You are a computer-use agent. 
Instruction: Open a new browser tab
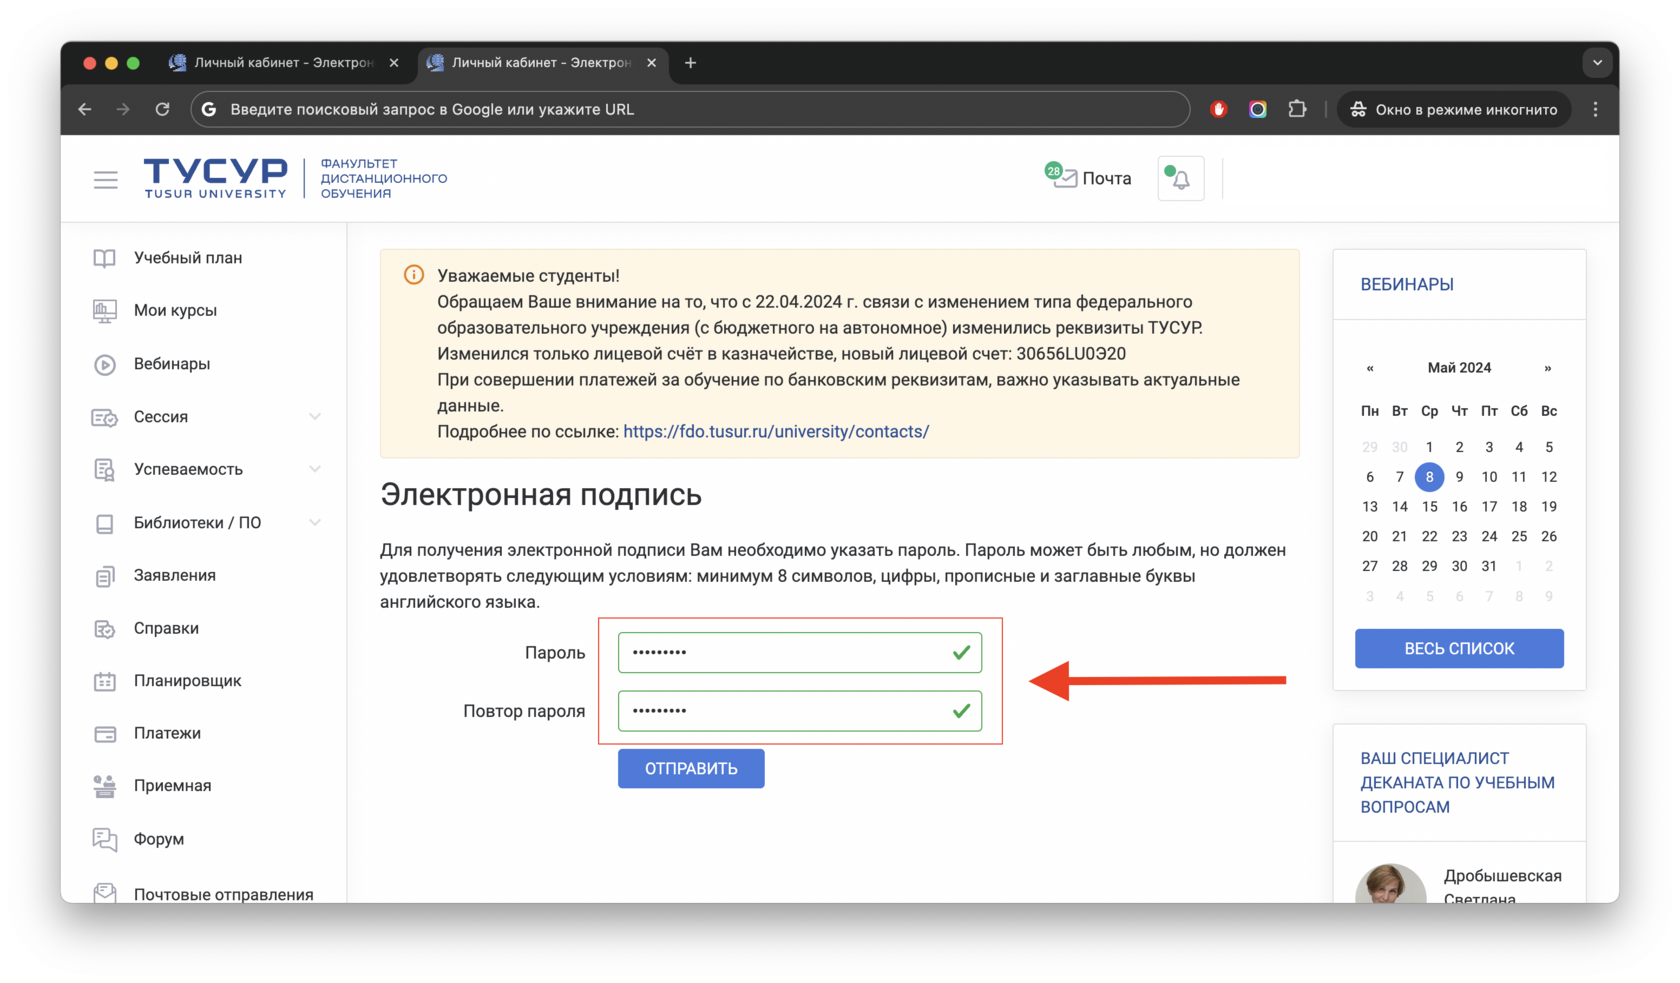tap(690, 62)
